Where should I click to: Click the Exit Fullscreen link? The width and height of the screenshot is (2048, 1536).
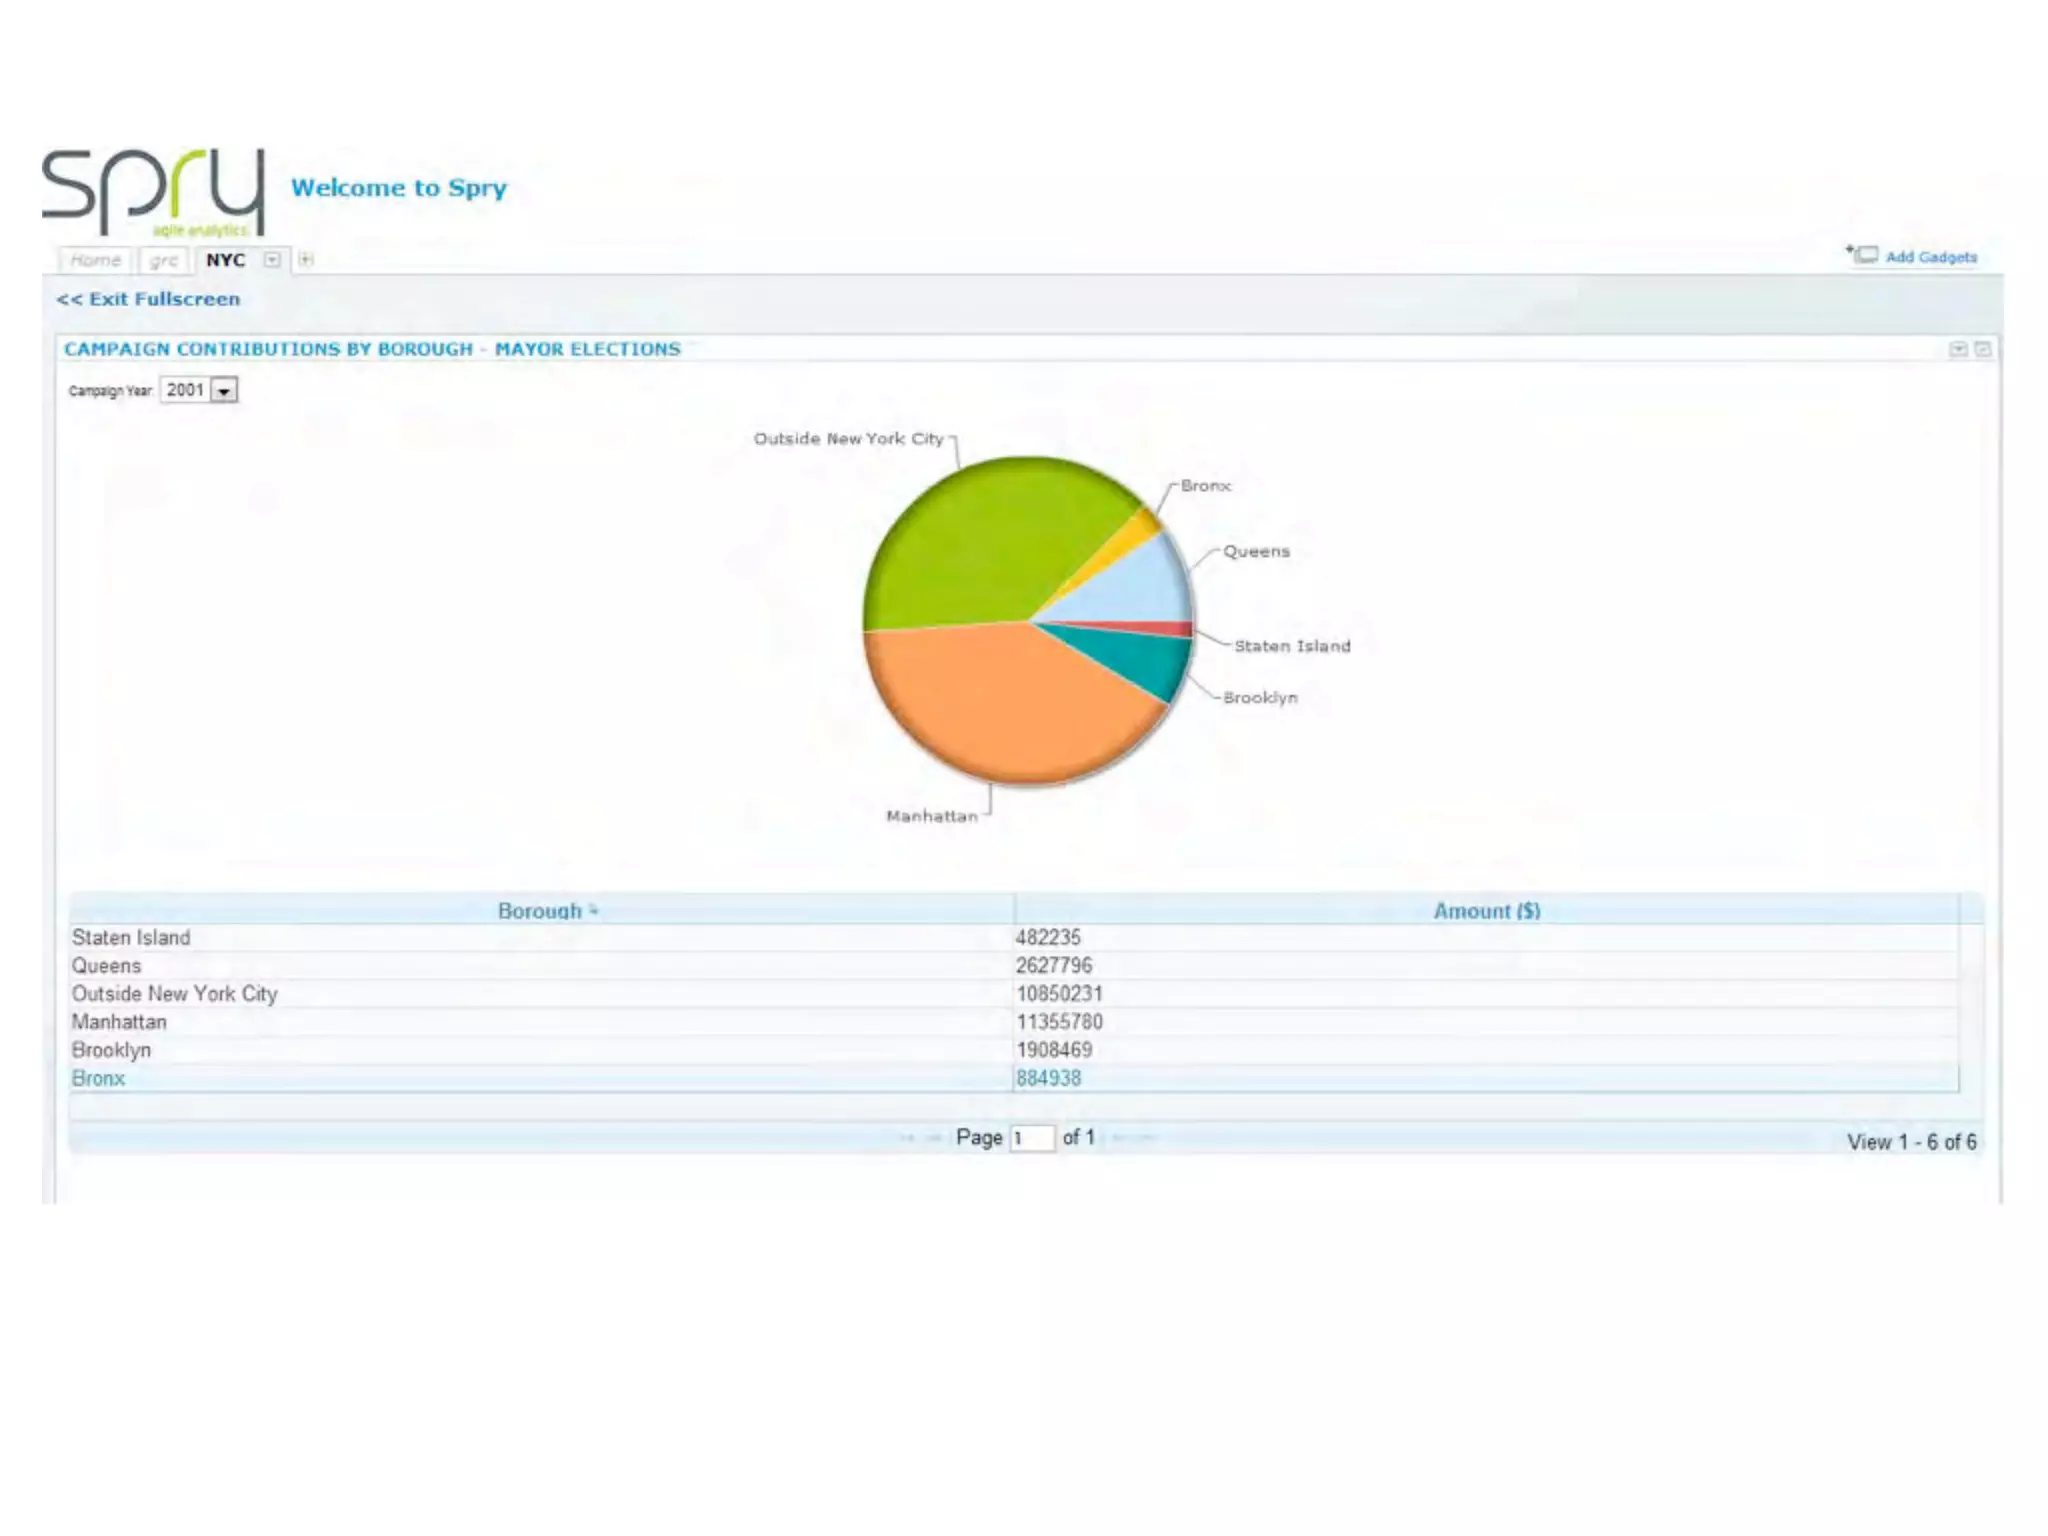(149, 299)
